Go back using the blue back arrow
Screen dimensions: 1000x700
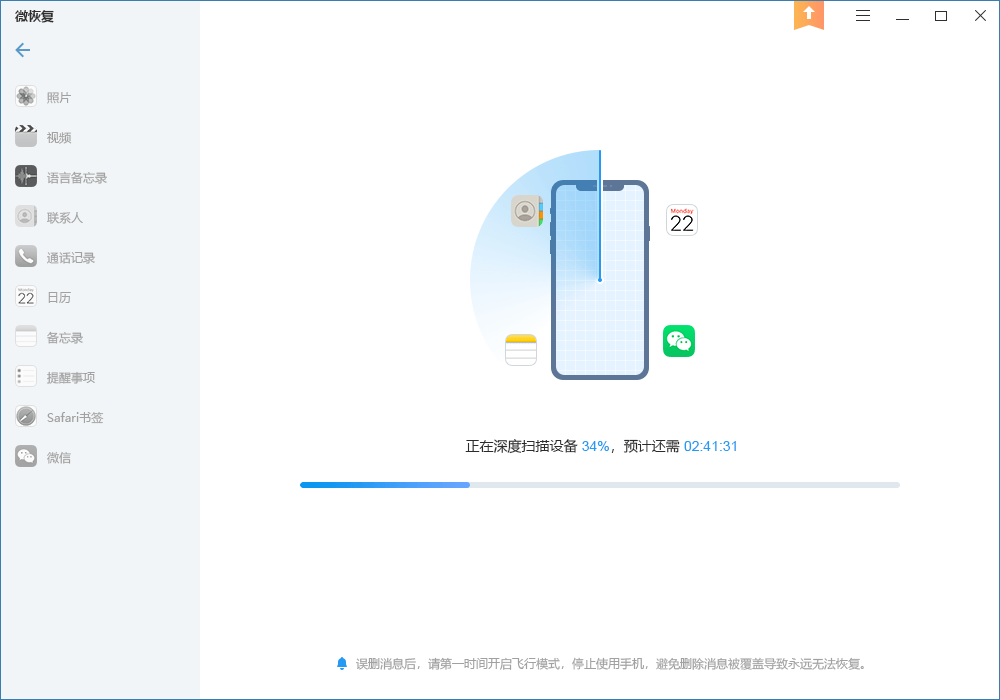pyautogui.click(x=22, y=50)
